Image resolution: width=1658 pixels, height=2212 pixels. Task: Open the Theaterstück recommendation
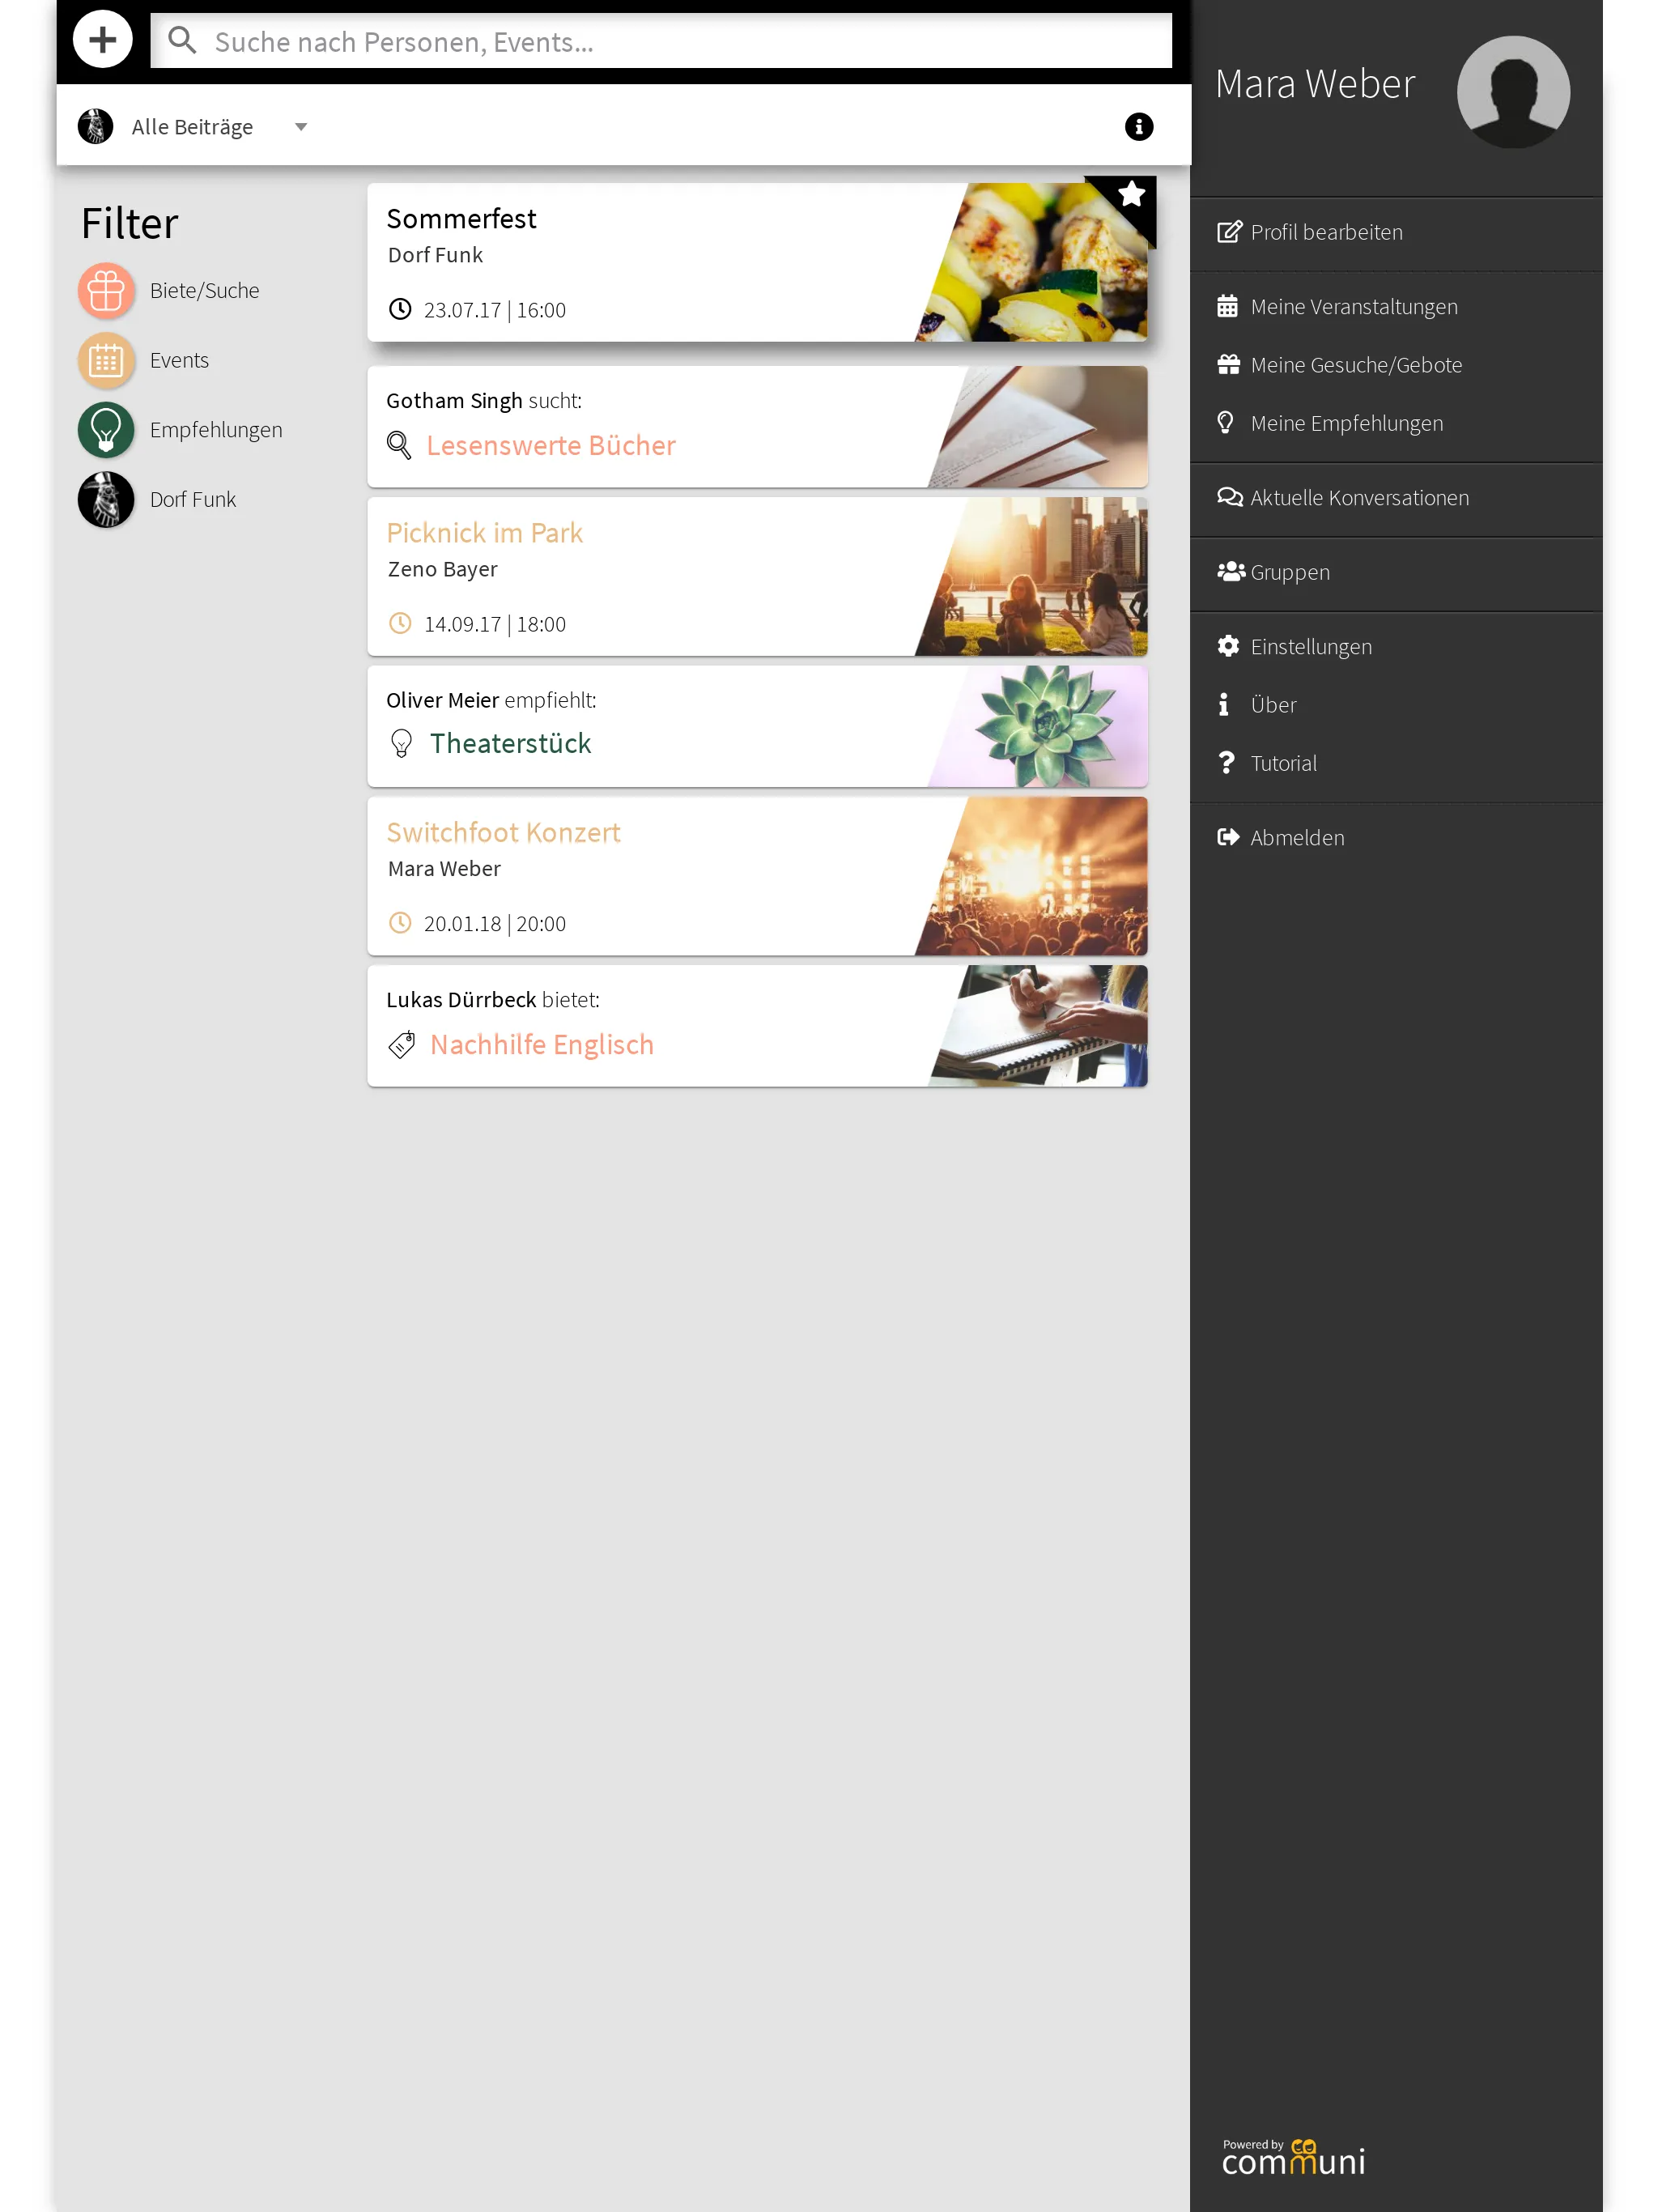tap(510, 744)
